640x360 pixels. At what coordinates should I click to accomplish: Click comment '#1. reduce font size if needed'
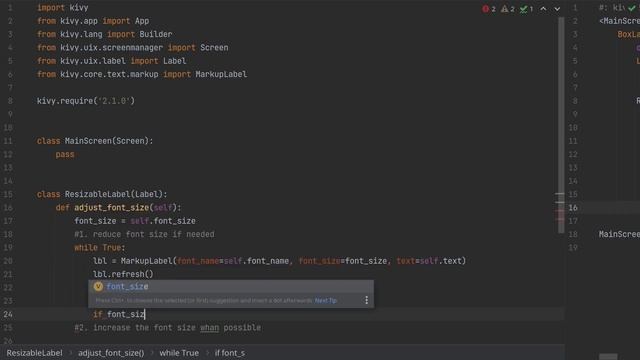pos(144,234)
